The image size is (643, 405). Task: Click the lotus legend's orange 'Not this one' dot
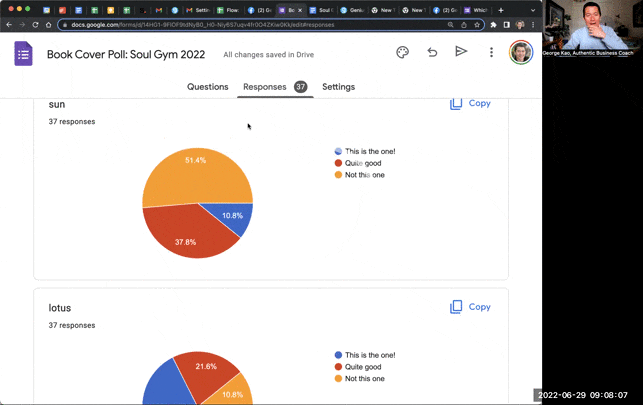click(x=338, y=379)
